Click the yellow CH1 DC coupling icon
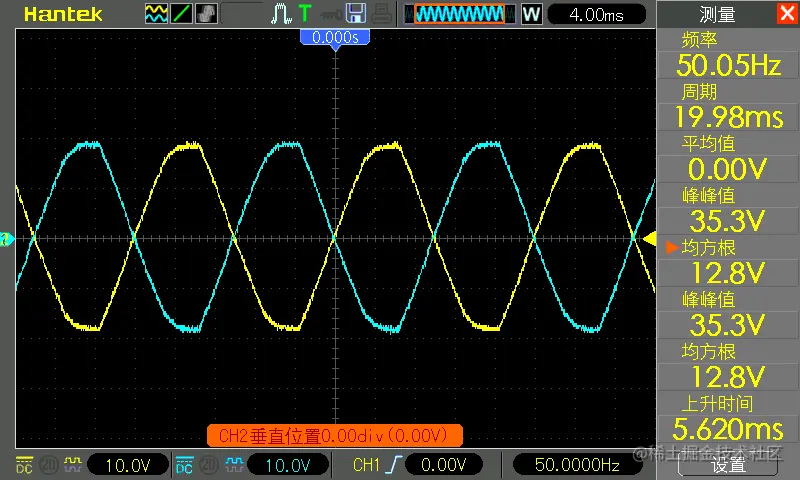 (24, 465)
